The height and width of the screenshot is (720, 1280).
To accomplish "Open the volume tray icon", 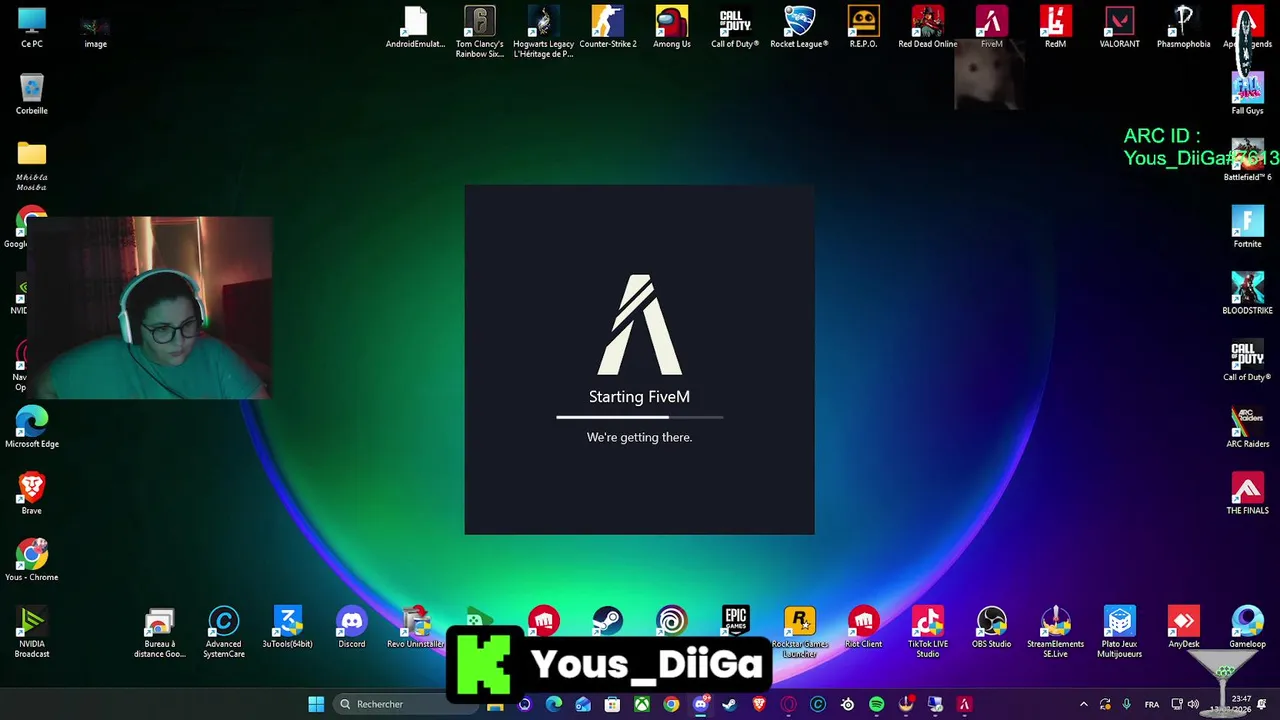I will coord(1192,704).
